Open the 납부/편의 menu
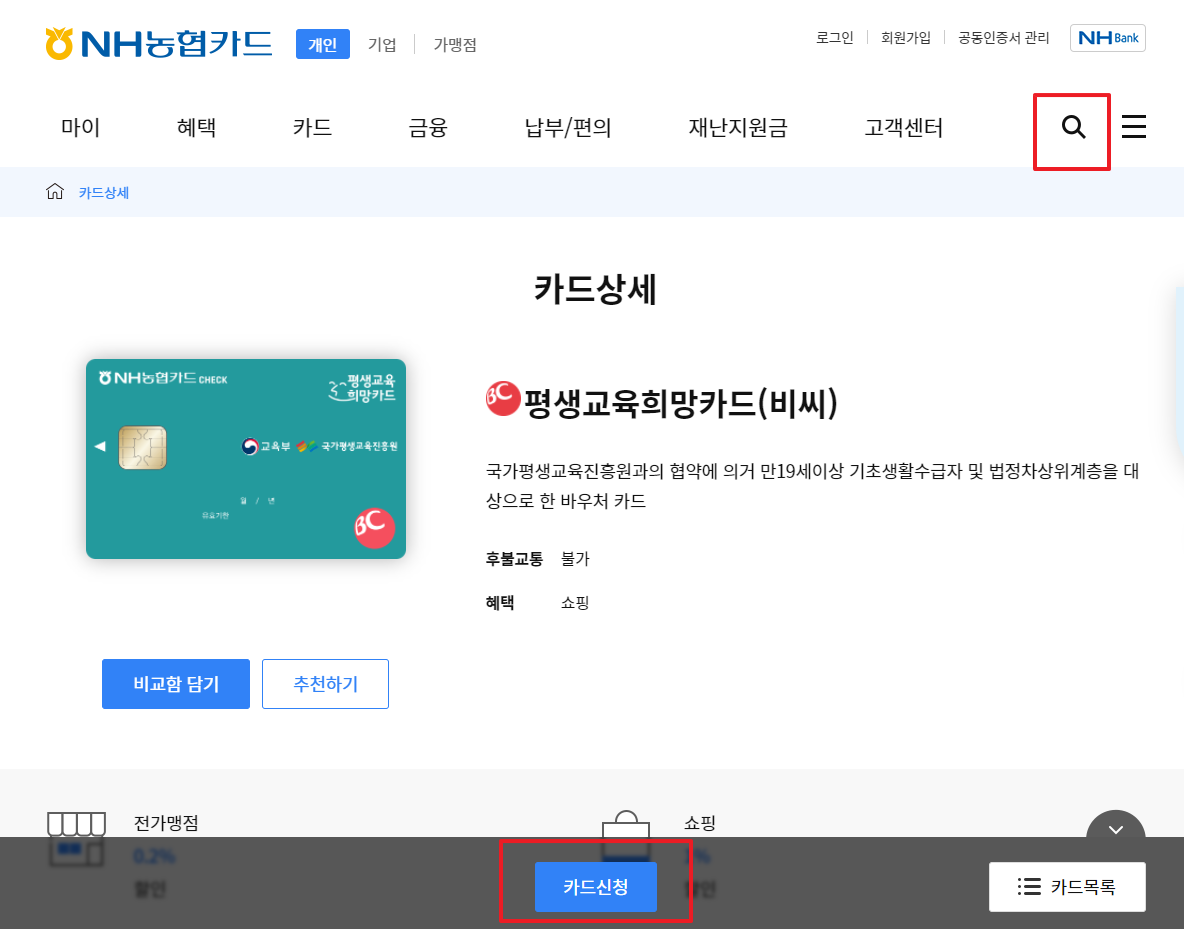1184x929 pixels. 568,127
